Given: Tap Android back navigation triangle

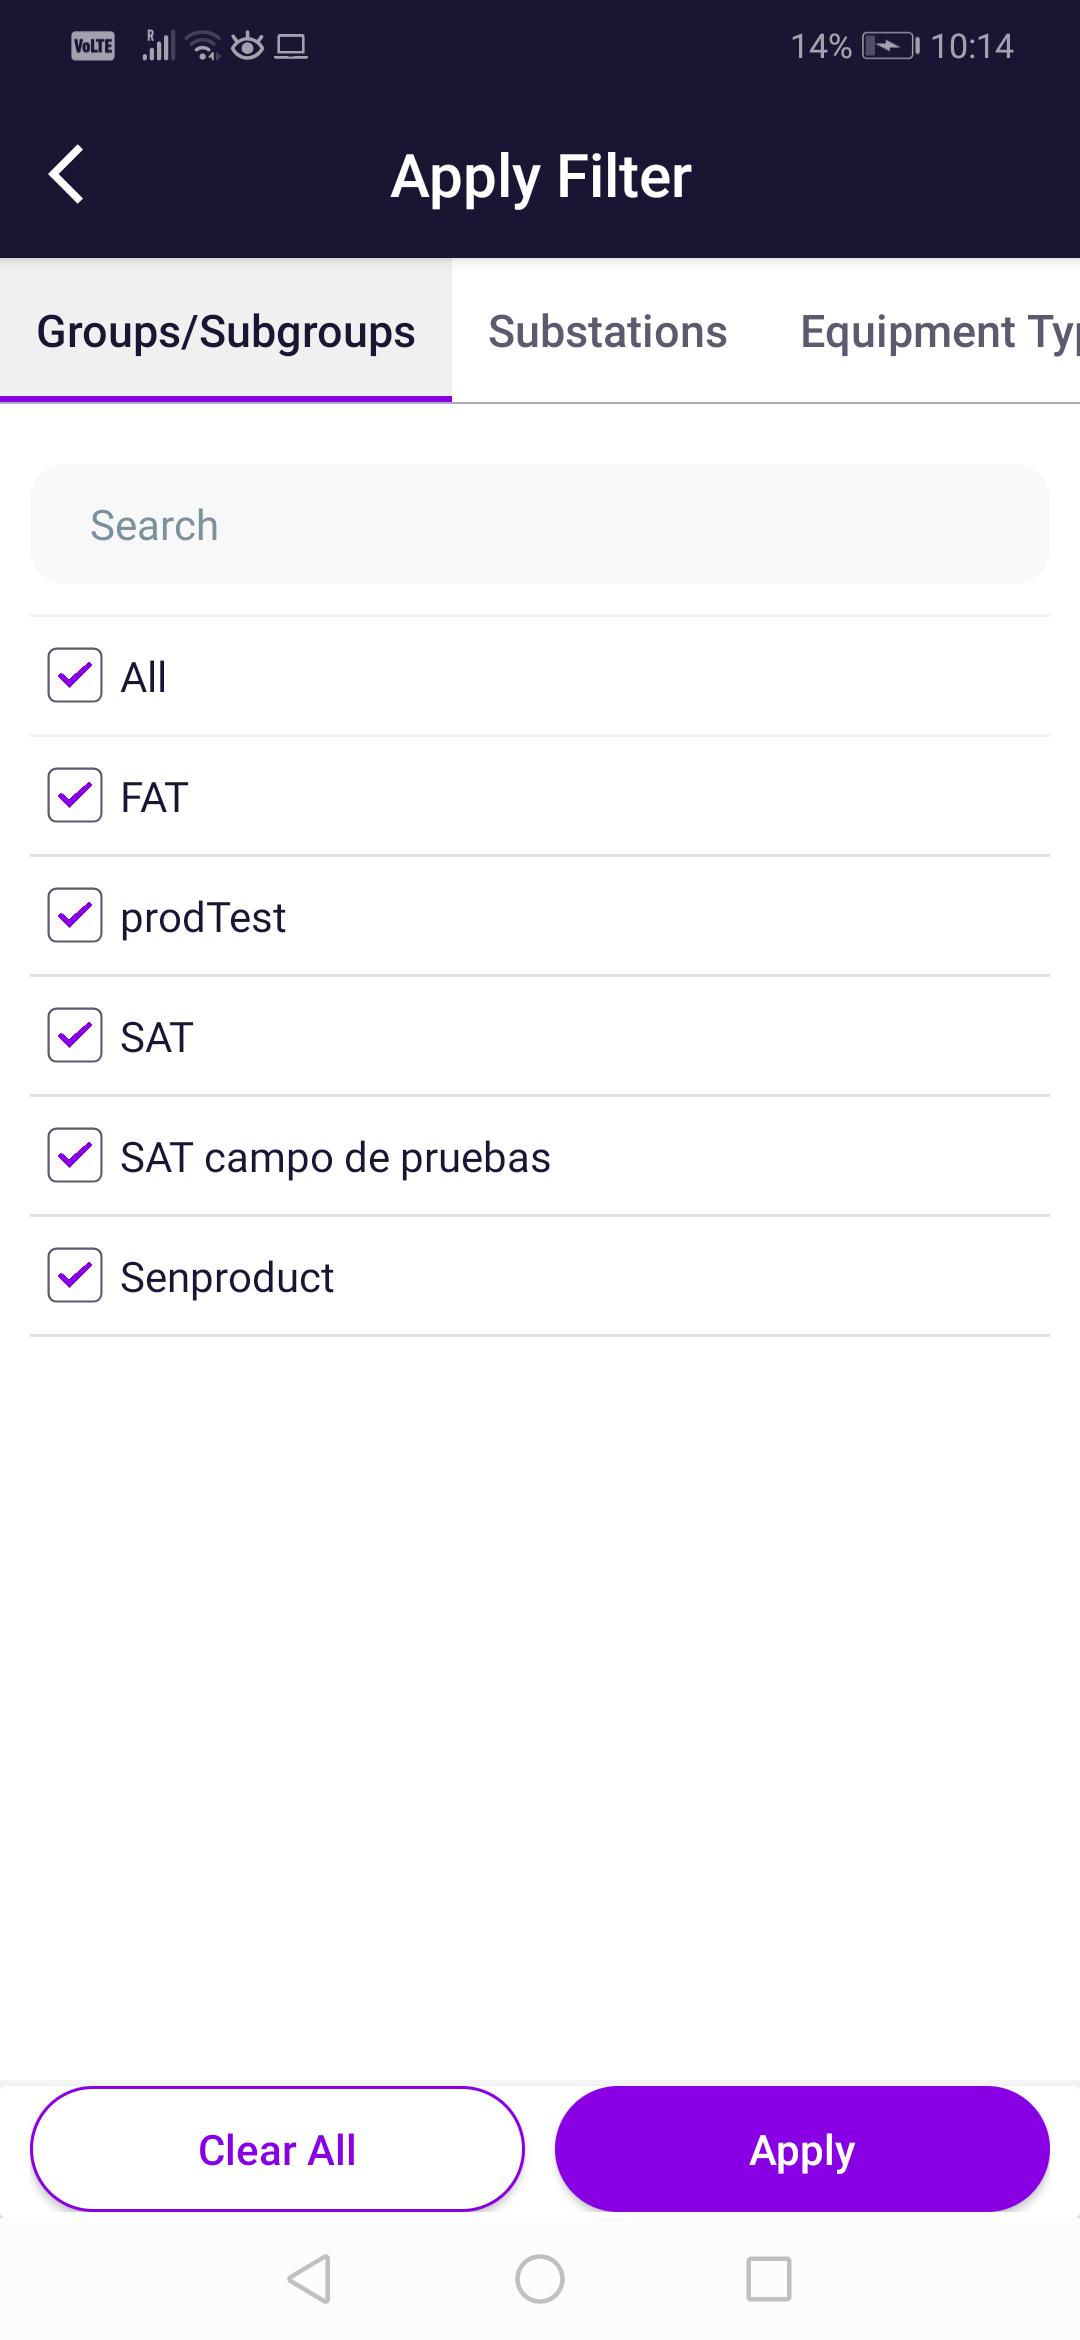Looking at the screenshot, I should 309,2279.
